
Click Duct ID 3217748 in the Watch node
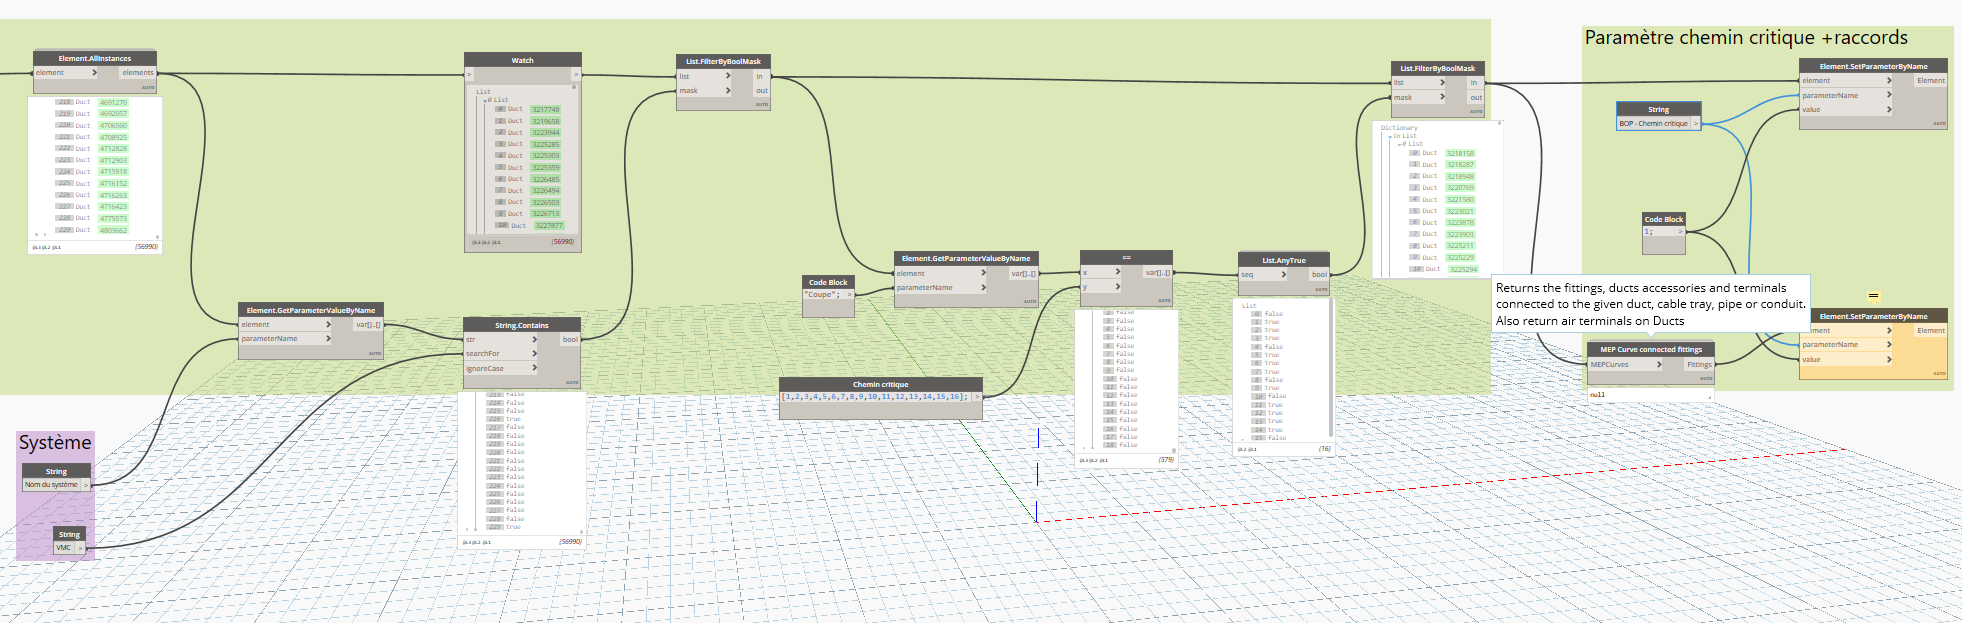pyautogui.click(x=545, y=110)
